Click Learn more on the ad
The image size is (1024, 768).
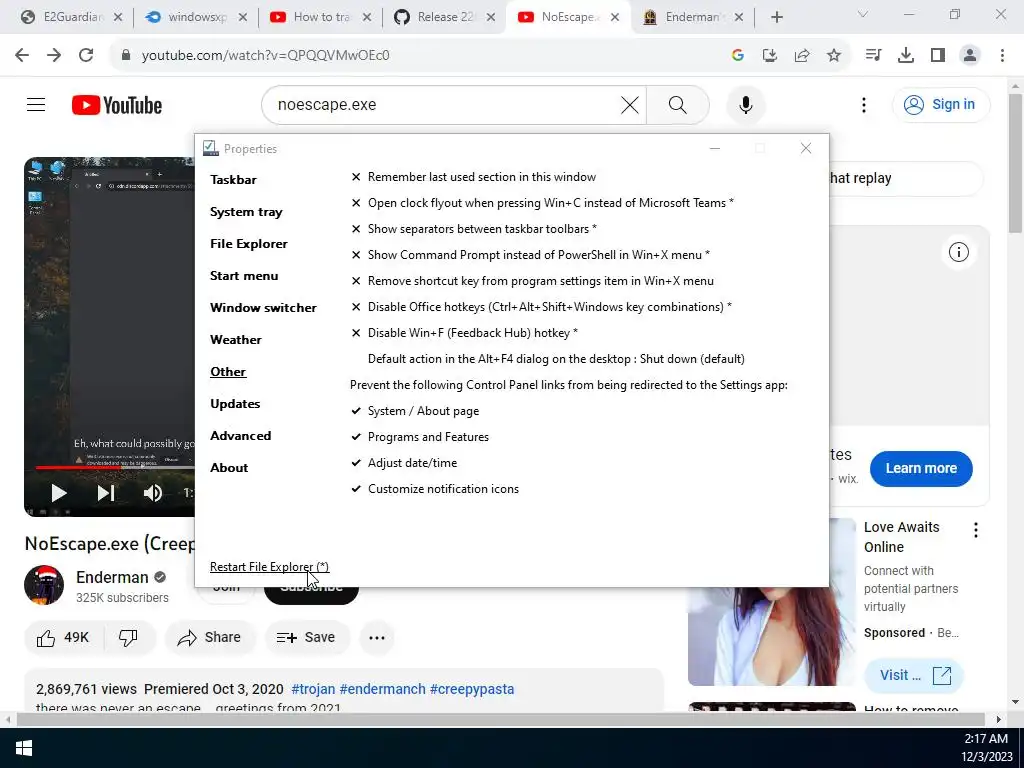click(x=921, y=468)
